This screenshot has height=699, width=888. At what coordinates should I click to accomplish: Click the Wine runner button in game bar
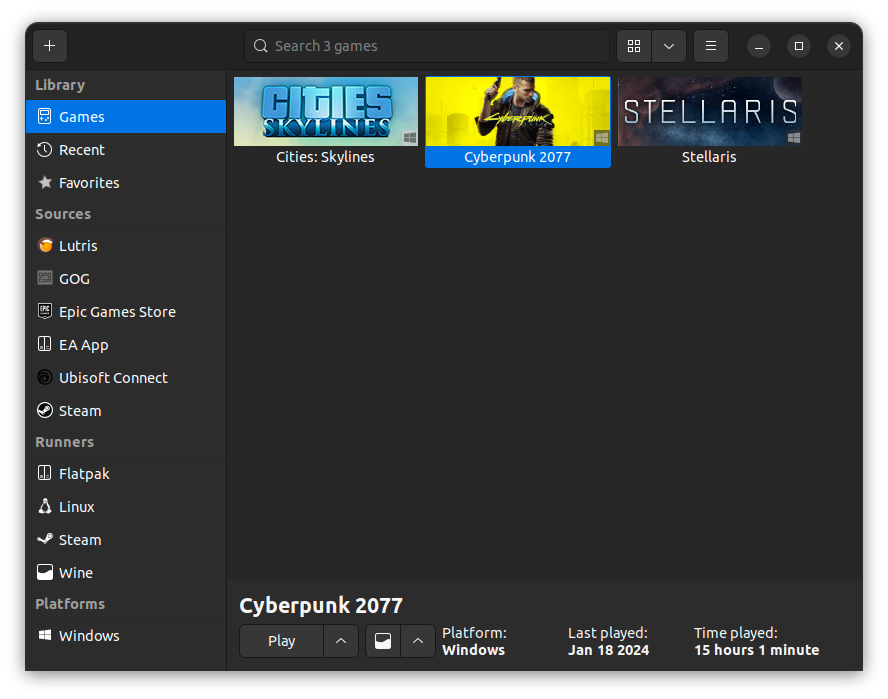[x=383, y=641]
